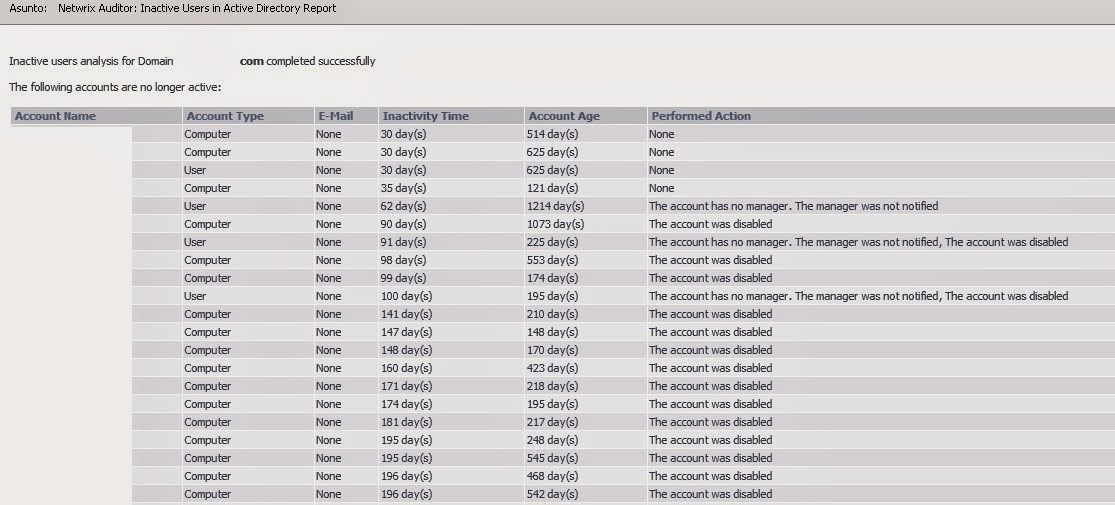Screen dimensions: 1115x505
Task: Select the 141 day(s) inactivity cell
Action: [406, 314]
